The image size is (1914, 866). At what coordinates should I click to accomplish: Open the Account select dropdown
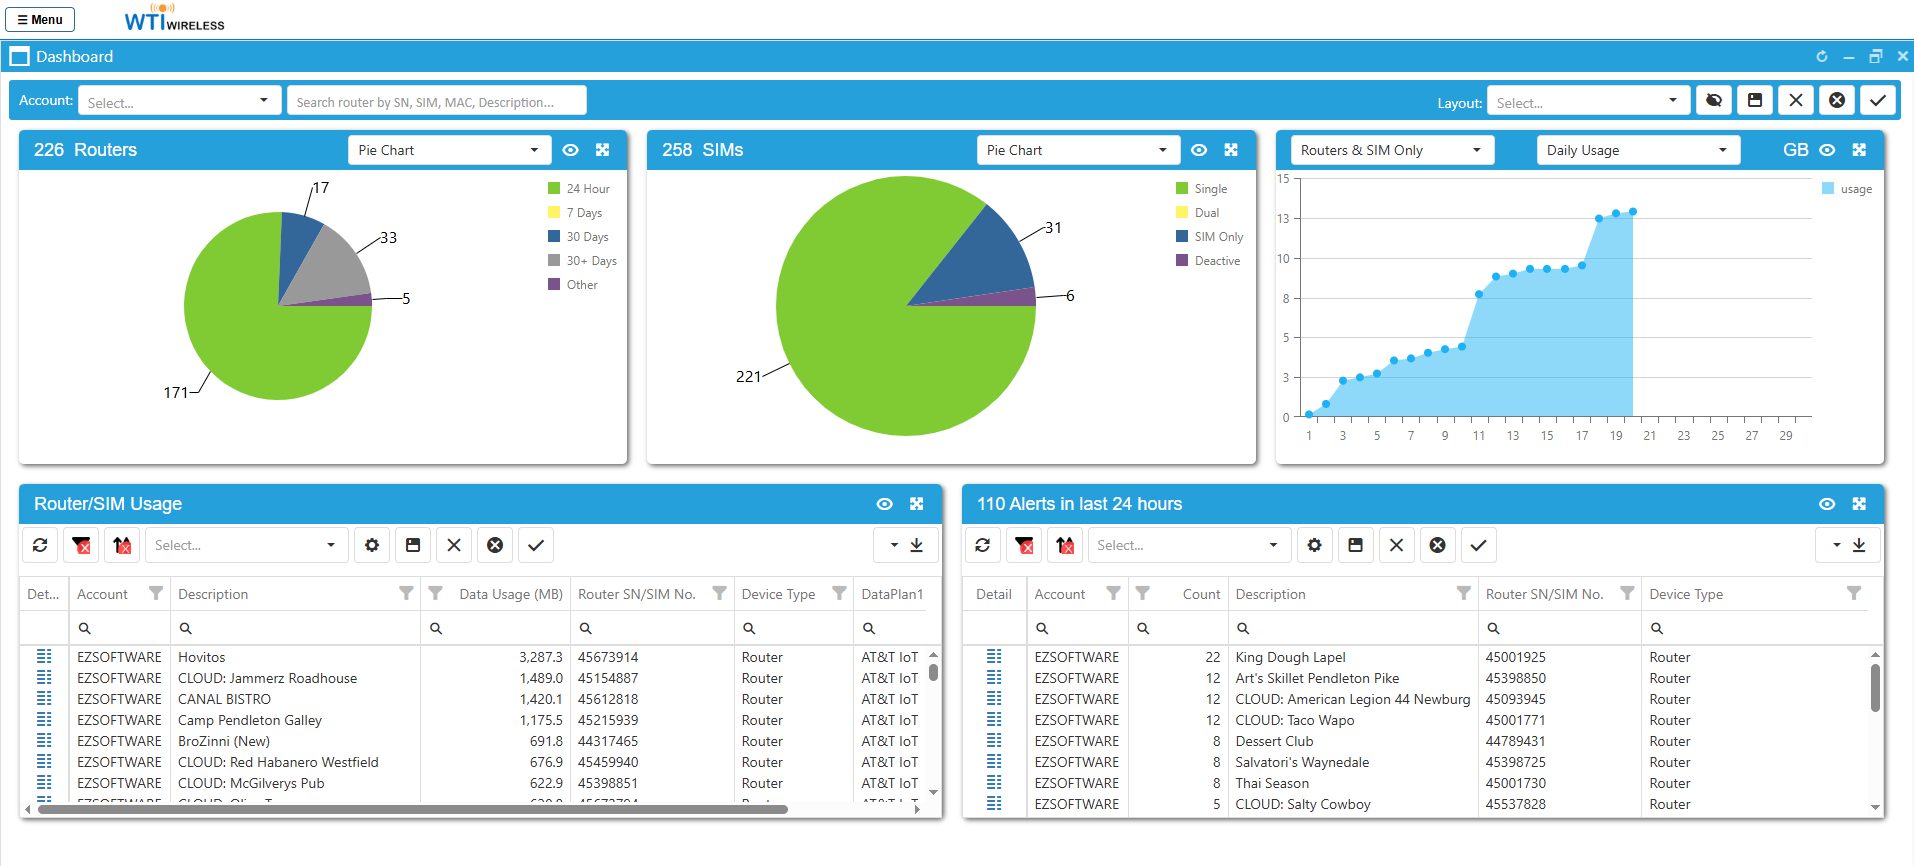180,101
